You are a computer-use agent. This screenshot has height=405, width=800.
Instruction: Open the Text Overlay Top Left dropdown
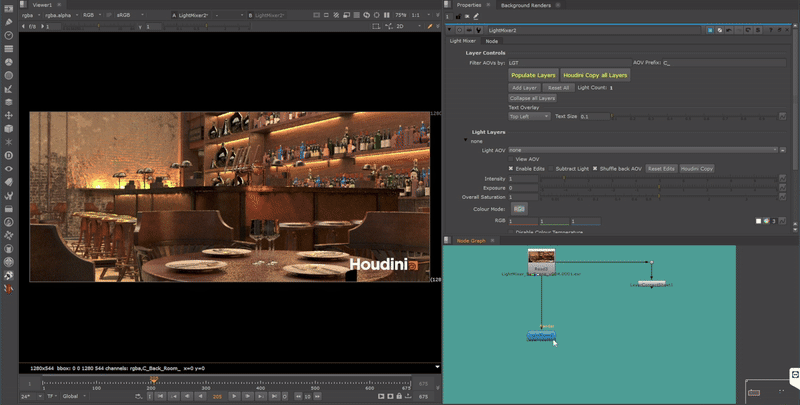[530, 116]
